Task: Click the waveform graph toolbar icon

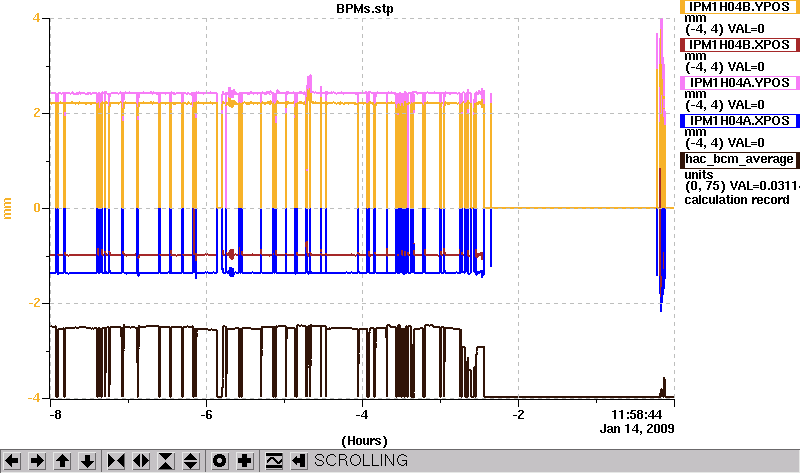Action: (x=274, y=461)
